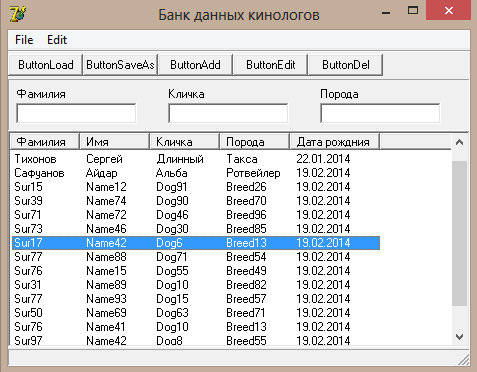Click the name cell Сергей
This screenshot has height=372, width=477.
coord(104,159)
